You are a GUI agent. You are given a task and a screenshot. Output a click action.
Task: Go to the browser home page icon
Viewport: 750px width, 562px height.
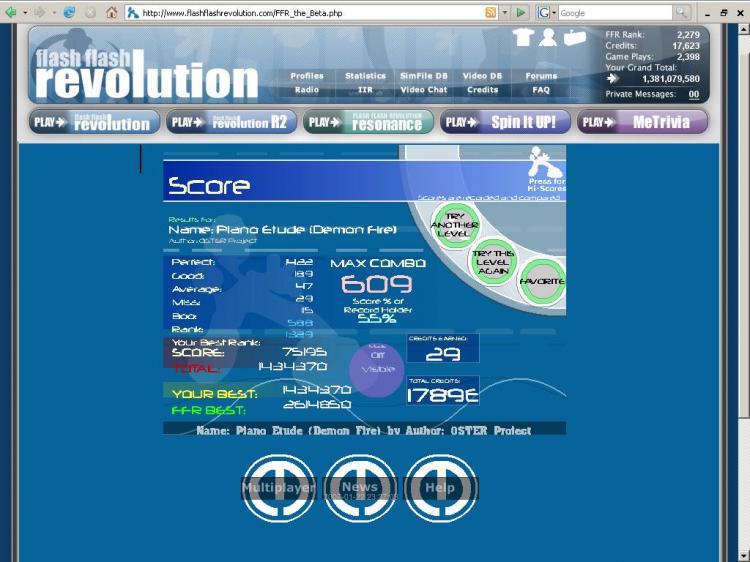[x=111, y=12]
